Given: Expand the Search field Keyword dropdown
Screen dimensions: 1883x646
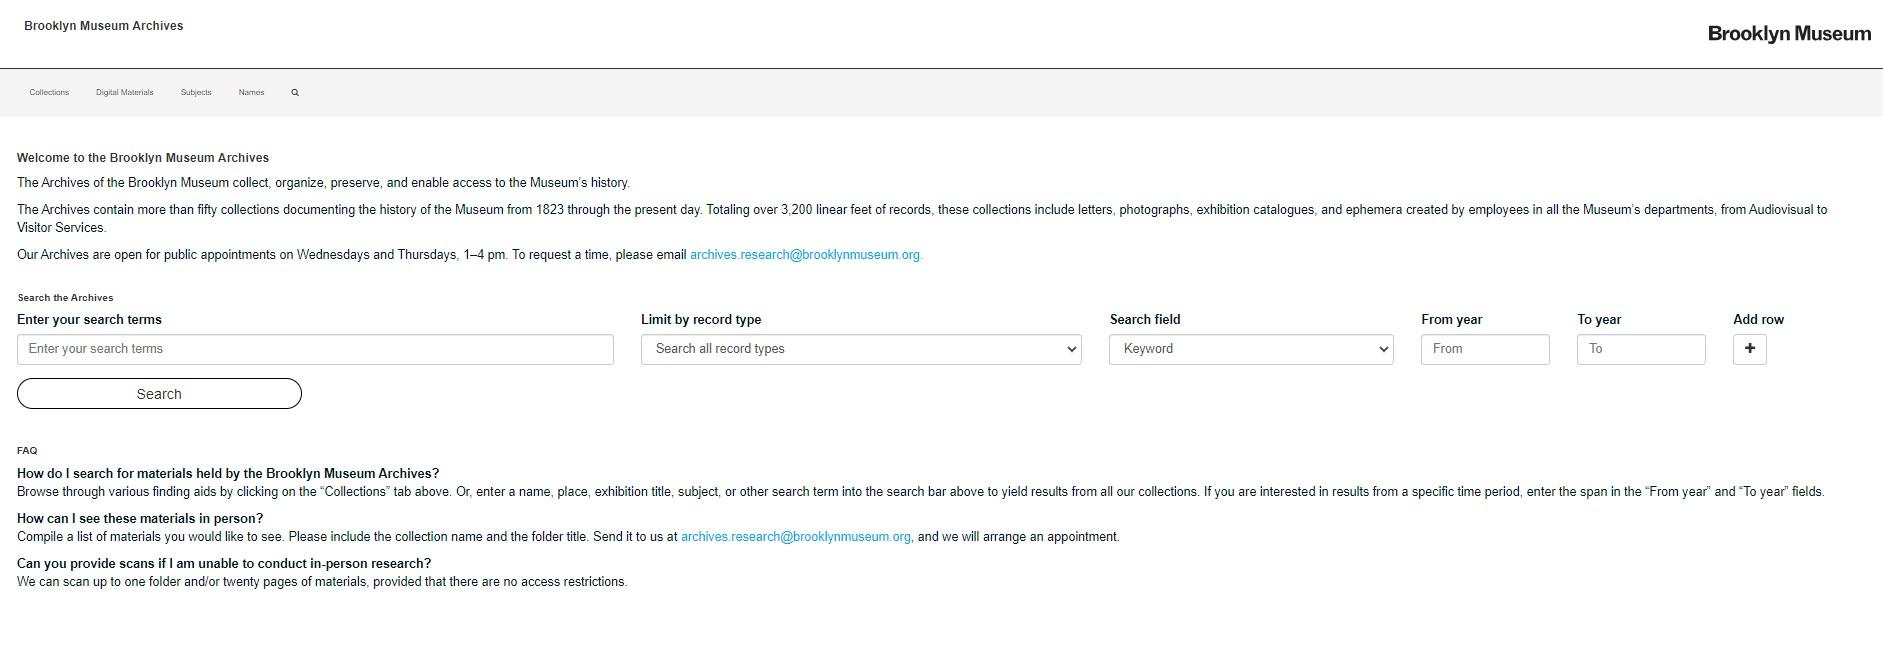Looking at the screenshot, I should [x=1250, y=349].
